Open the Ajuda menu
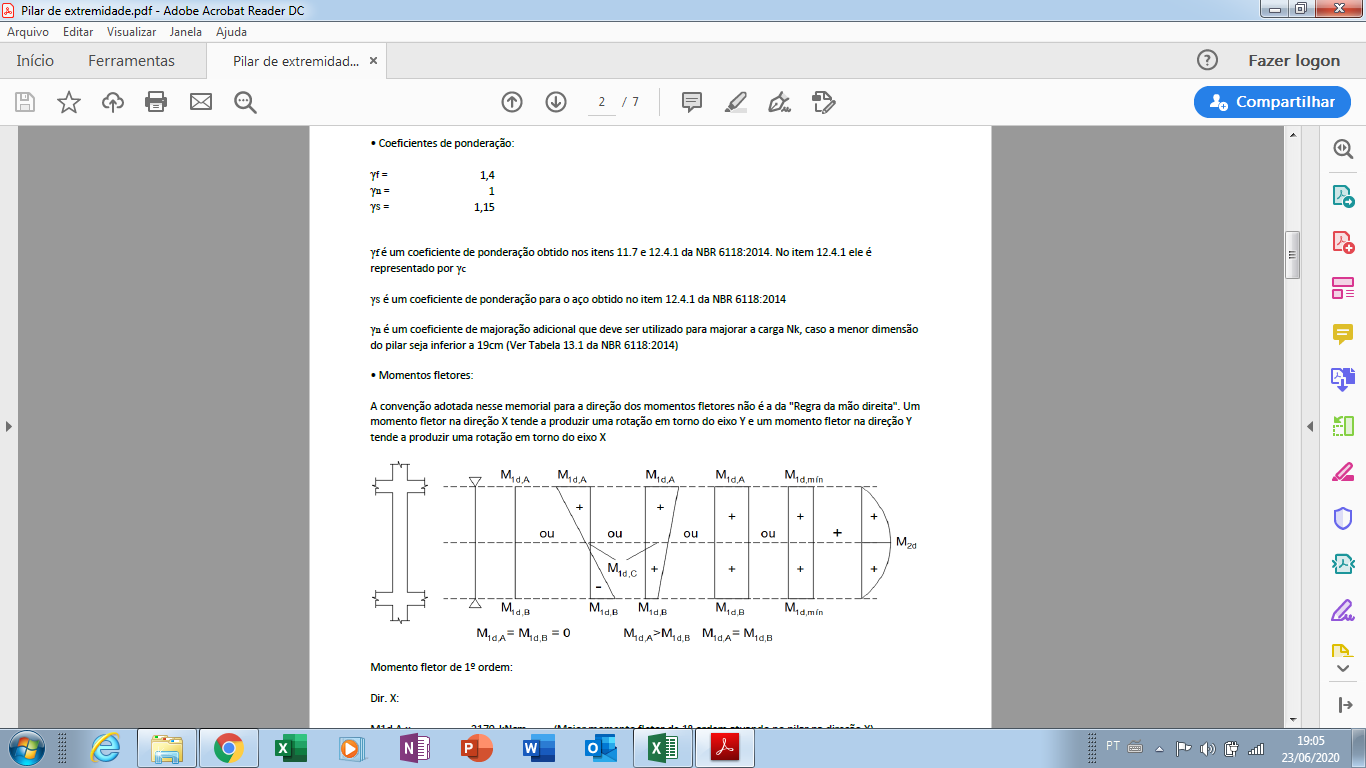Viewport: 1366px width, 768px height. coord(232,32)
